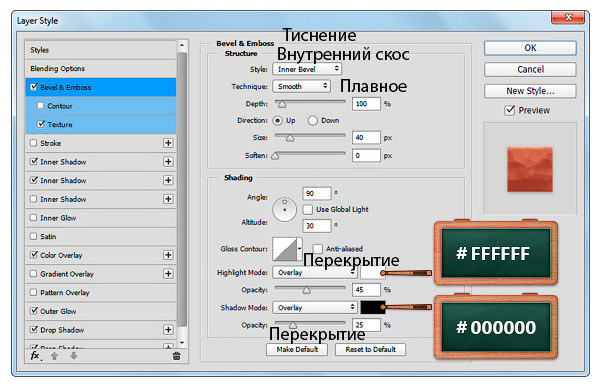The image size is (600, 387).
Task: Click the delete effect trash icon
Action: click(x=176, y=356)
